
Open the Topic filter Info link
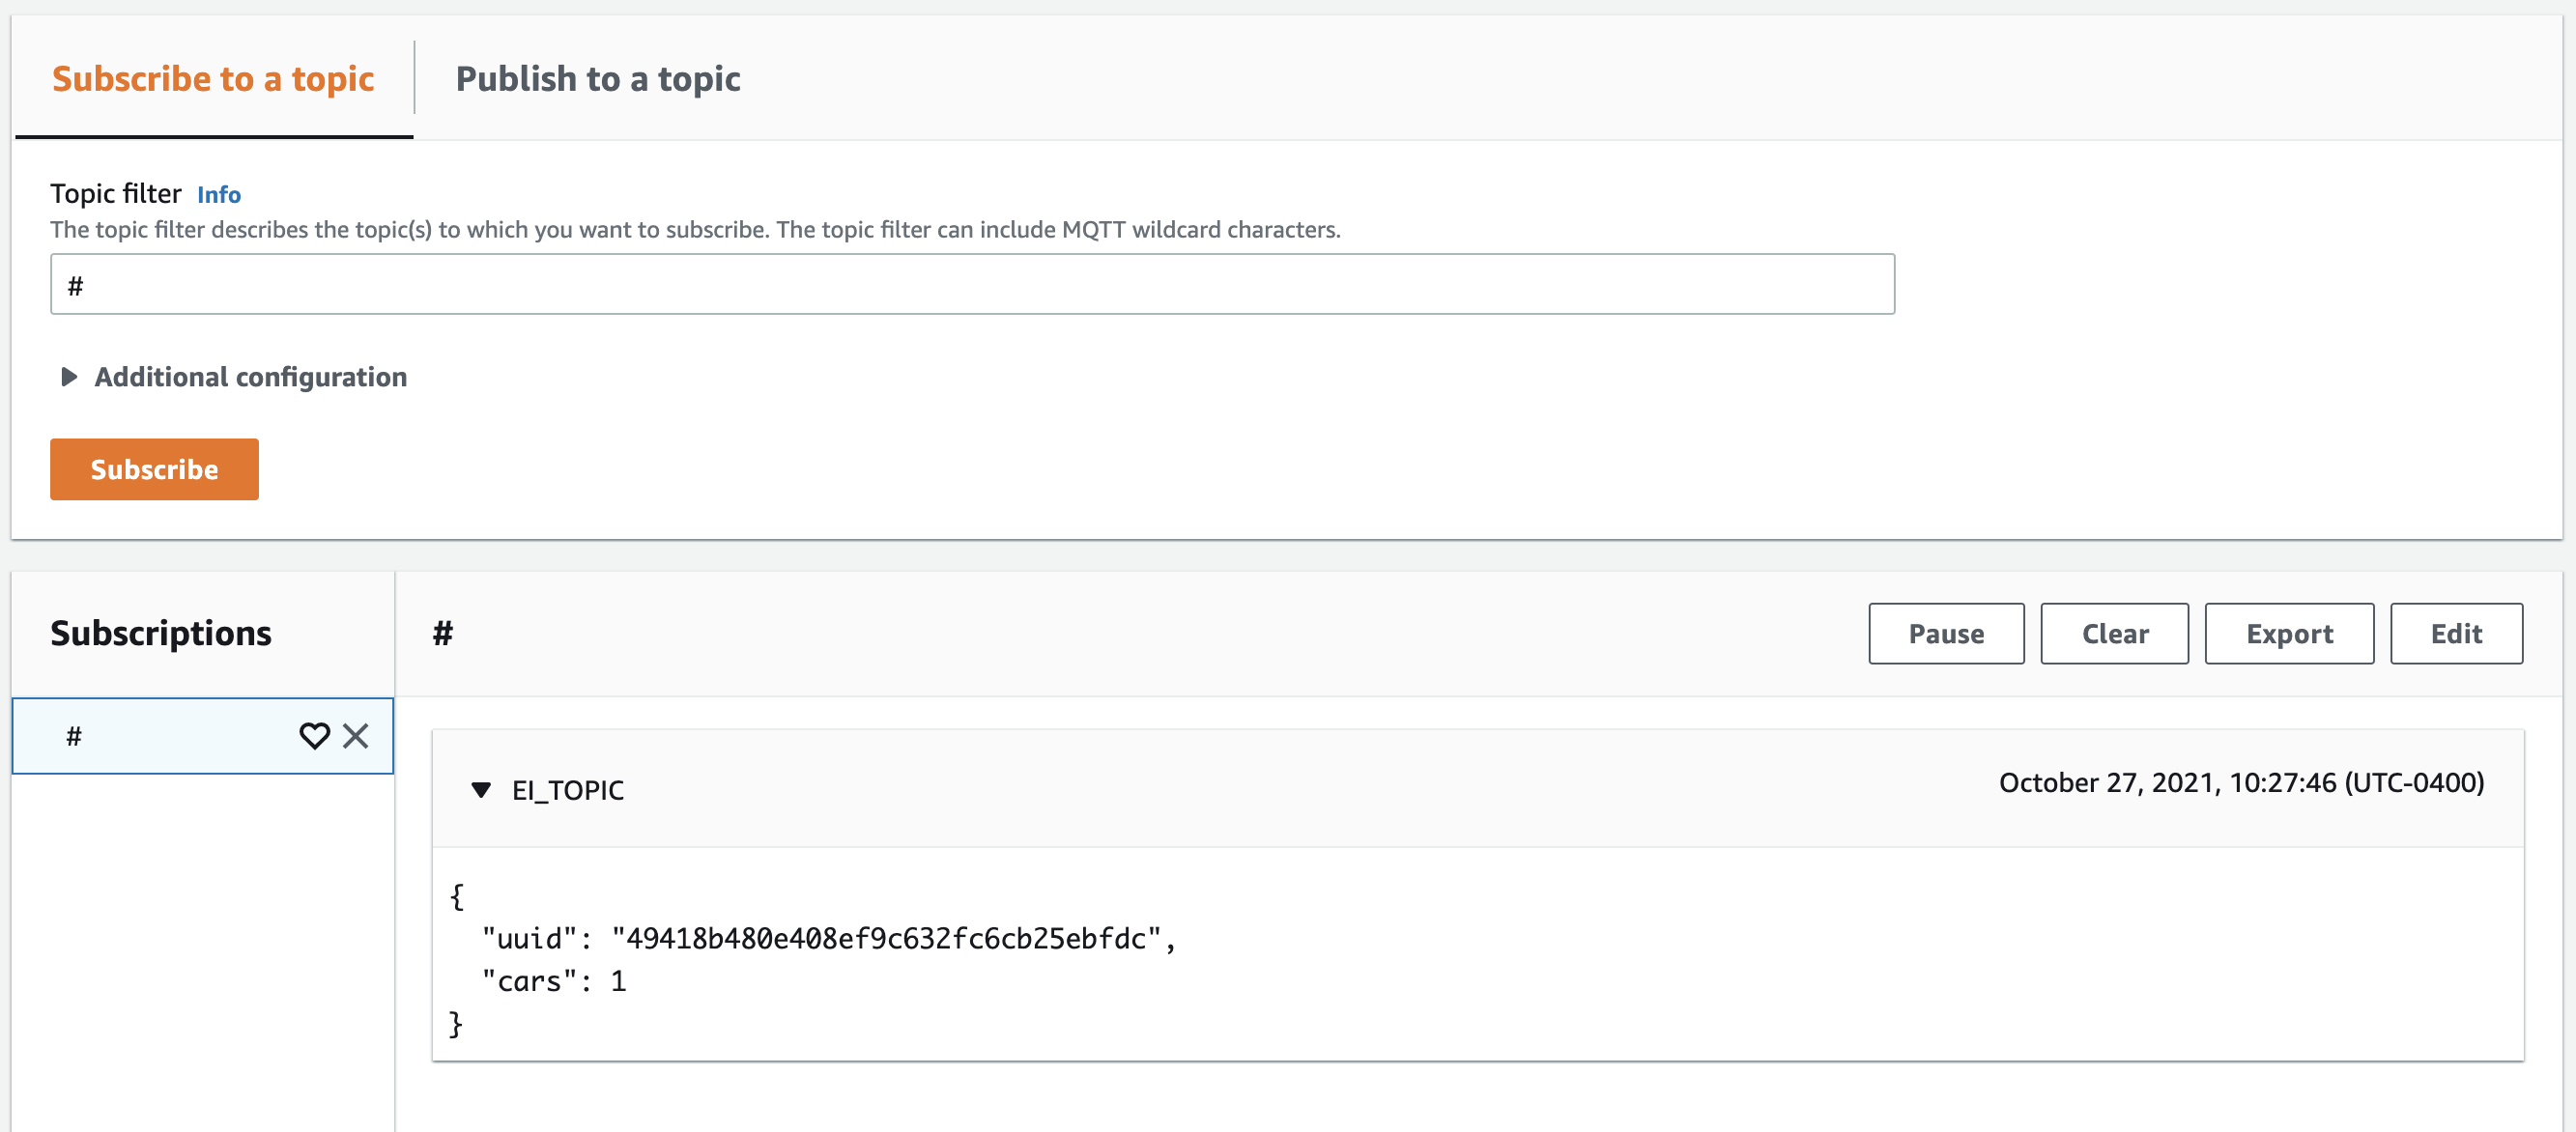click(x=219, y=194)
